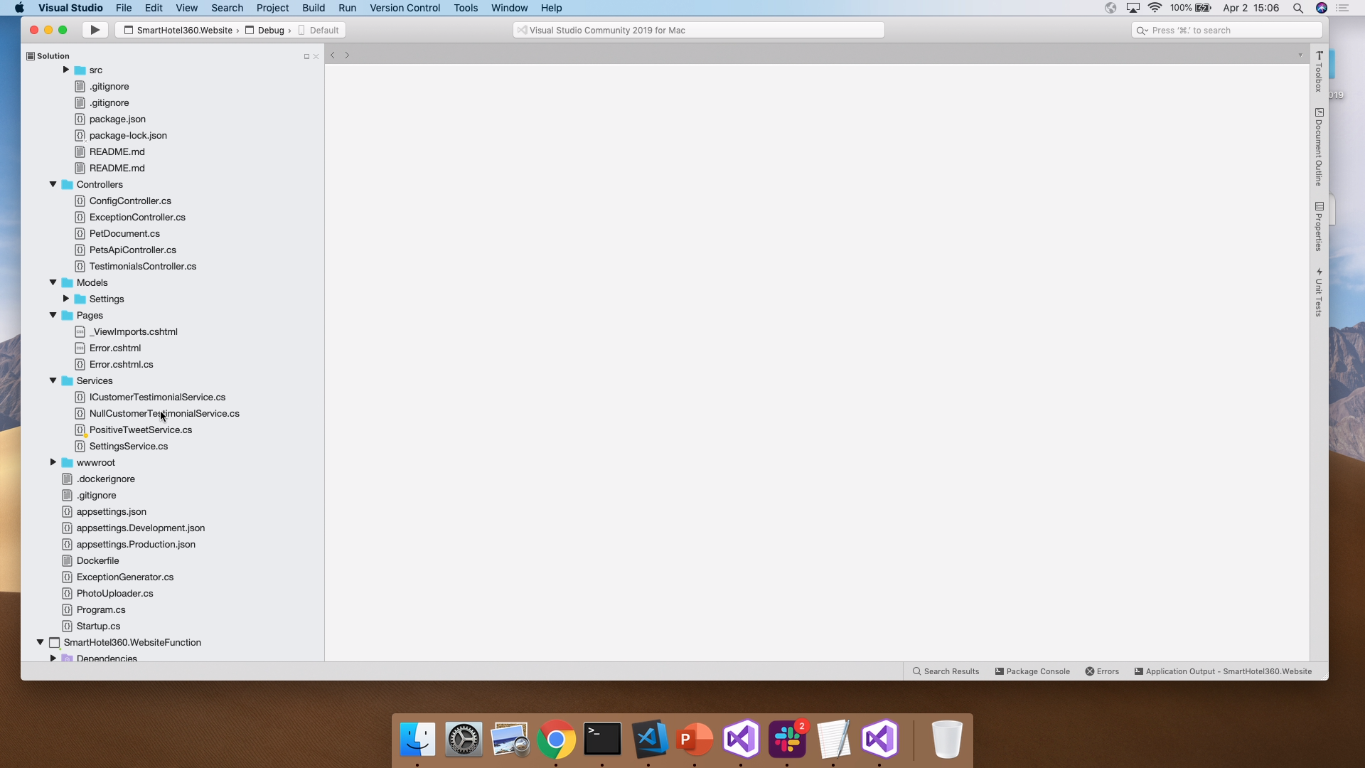This screenshot has width=1365, height=768.
Task: Open the Version Control menu
Action: tap(405, 8)
